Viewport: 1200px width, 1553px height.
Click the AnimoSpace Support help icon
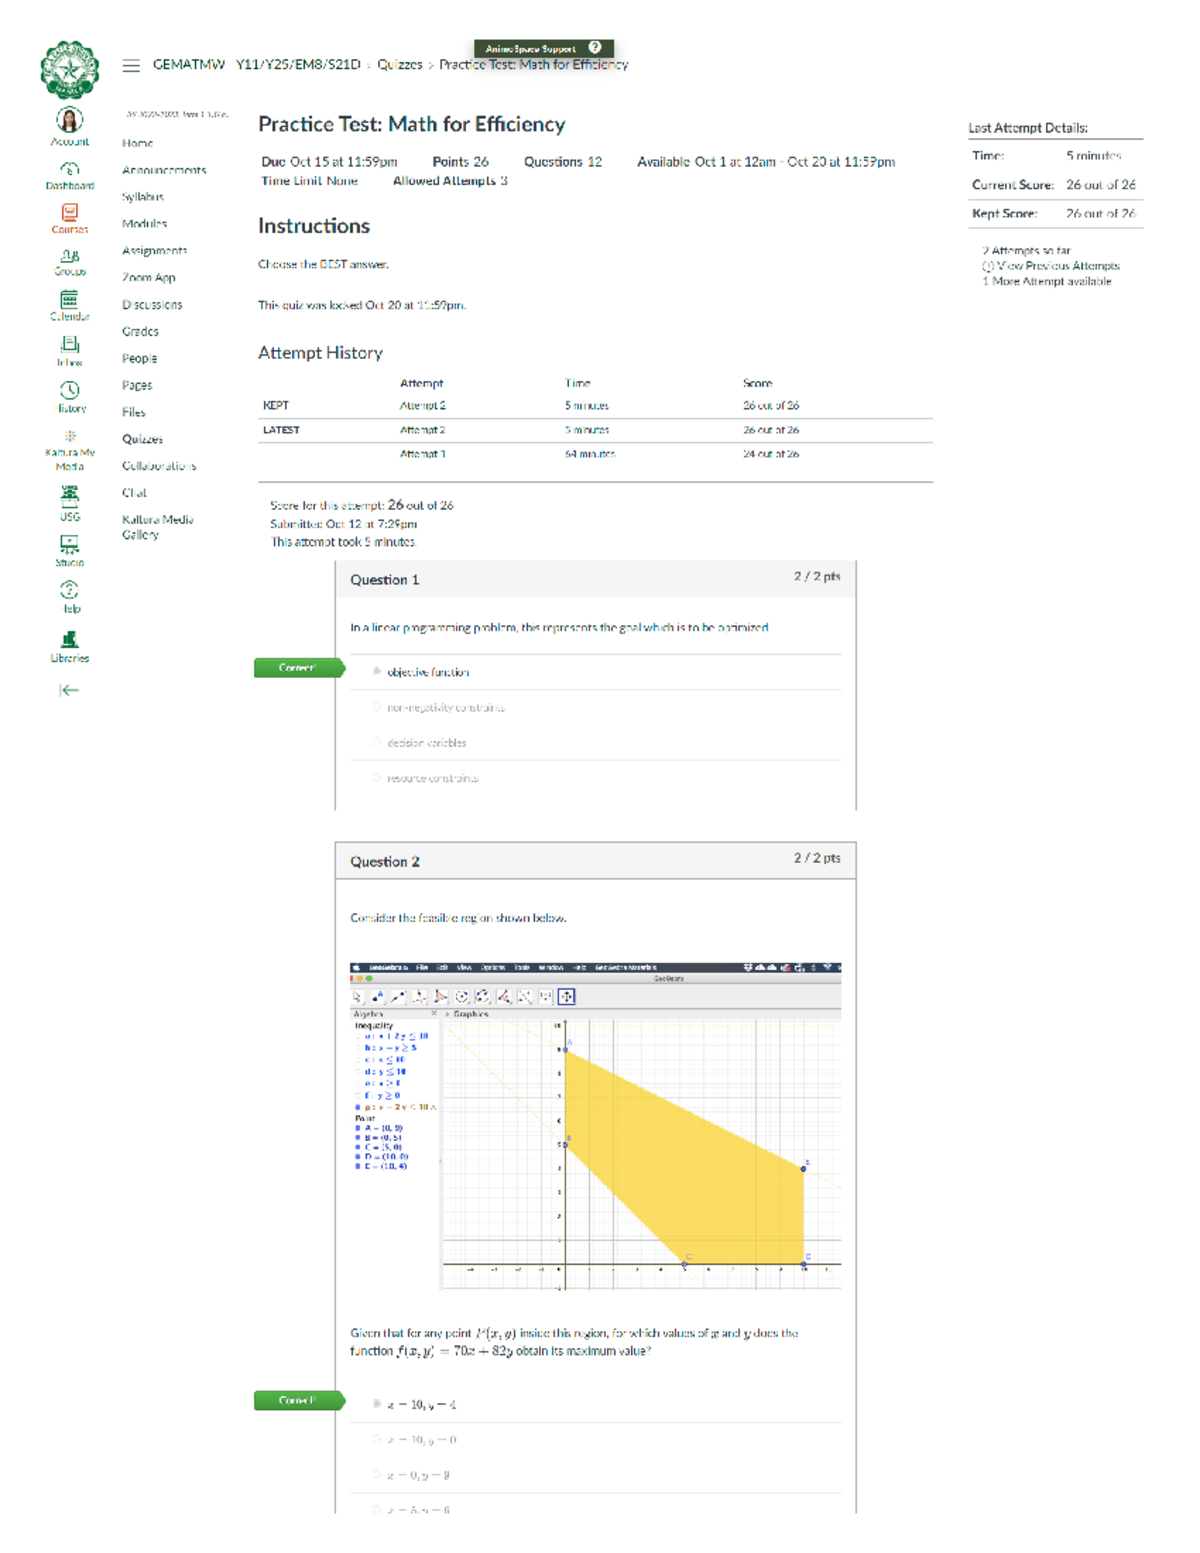(595, 48)
